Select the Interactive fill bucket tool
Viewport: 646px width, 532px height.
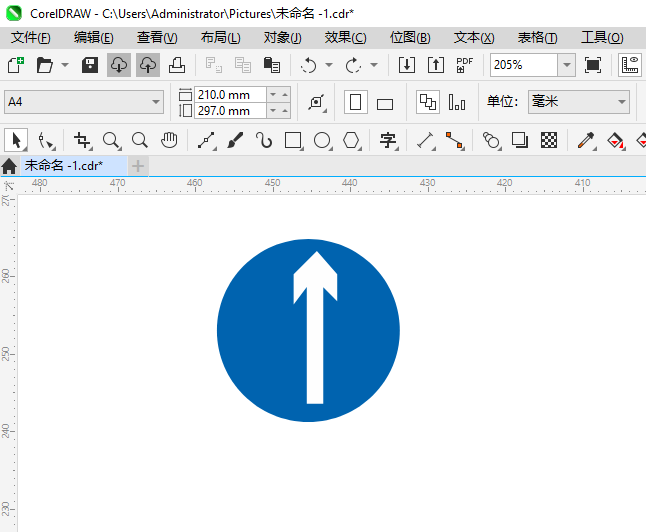(x=616, y=141)
